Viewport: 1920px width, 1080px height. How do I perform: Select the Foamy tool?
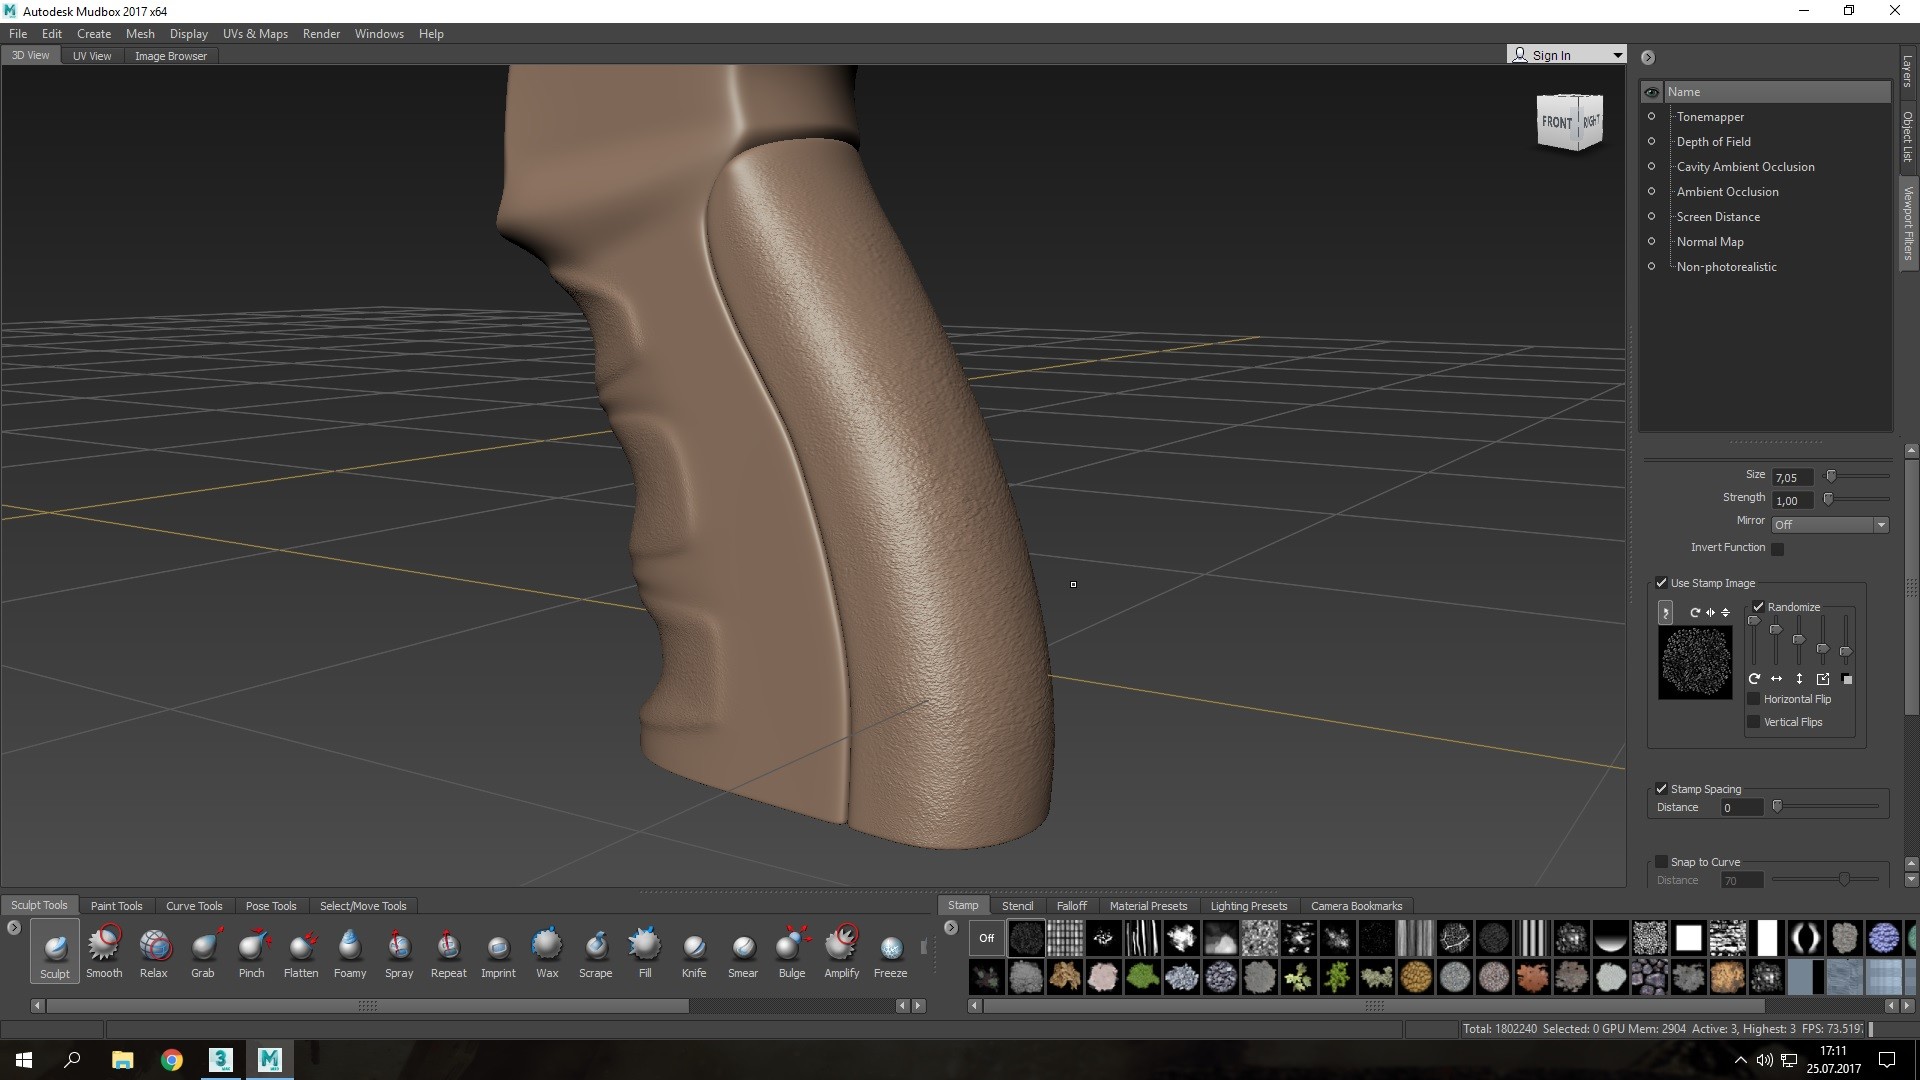tap(350, 951)
